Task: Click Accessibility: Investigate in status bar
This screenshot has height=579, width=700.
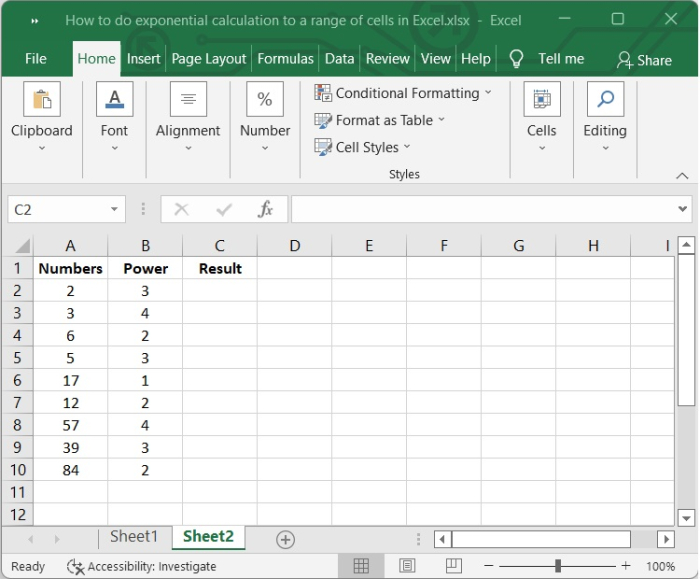Action: pos(142,566)
